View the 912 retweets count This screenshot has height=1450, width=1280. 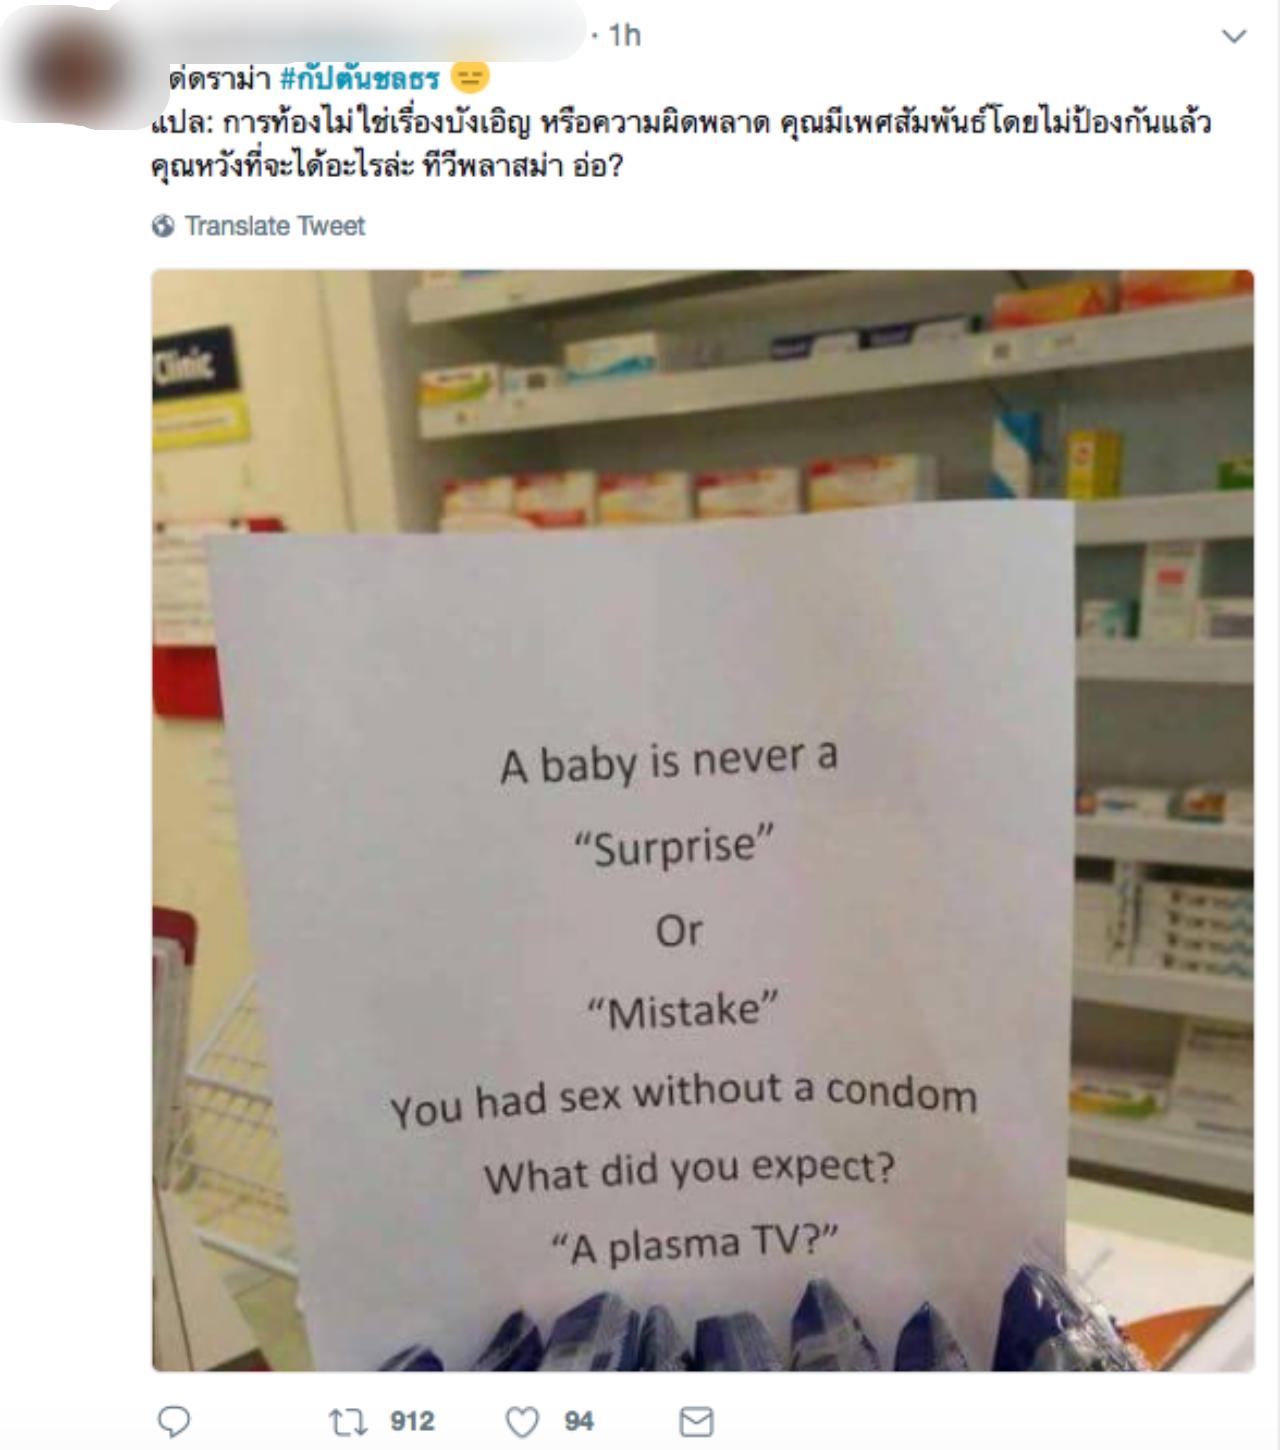(x=412, y=1421)
